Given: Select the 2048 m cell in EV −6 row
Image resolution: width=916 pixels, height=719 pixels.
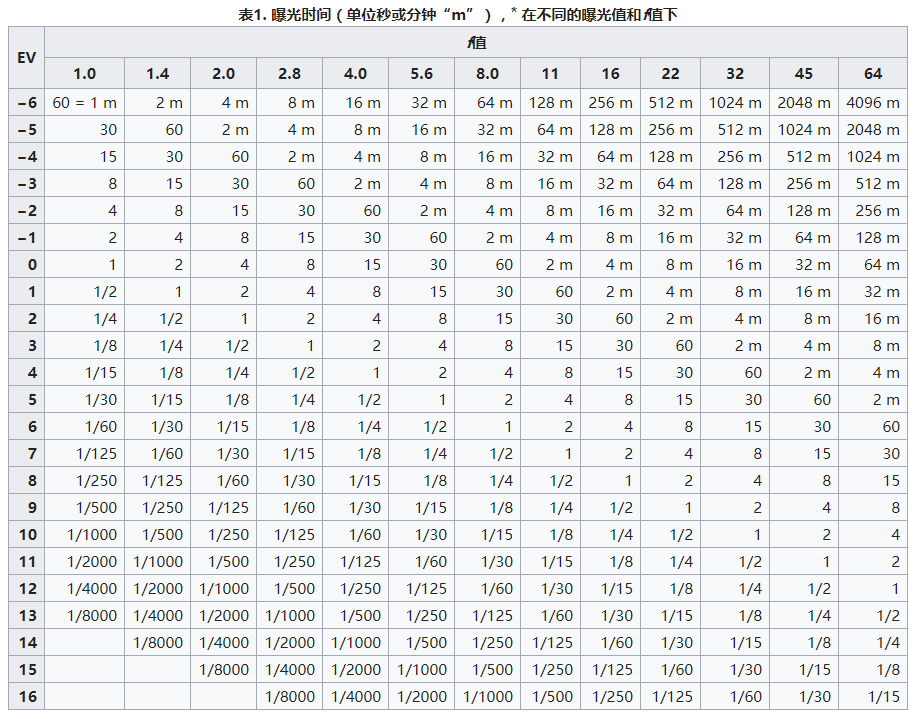Looking at the screenshot, I should [x=804, y=103].
